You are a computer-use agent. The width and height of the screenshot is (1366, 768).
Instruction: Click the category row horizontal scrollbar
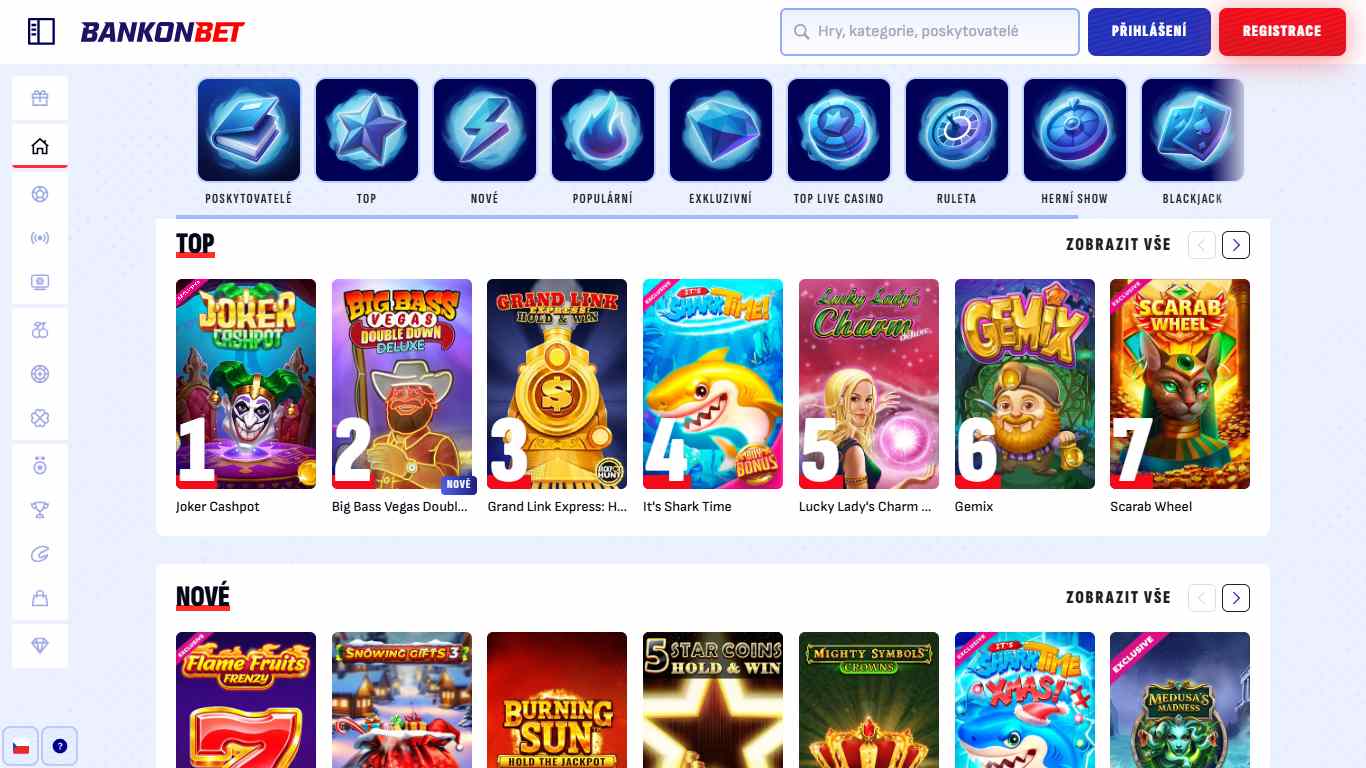coord(627,216)
